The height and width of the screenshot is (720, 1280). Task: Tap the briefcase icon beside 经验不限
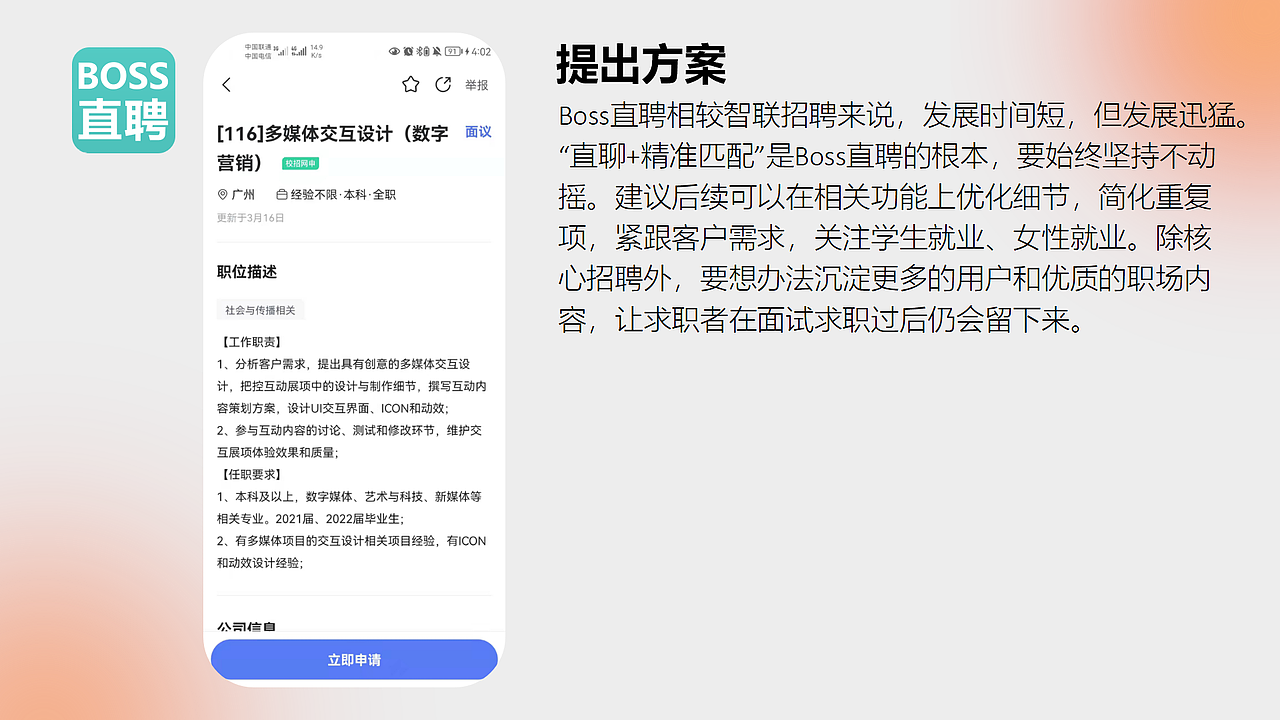coord(281,195)
